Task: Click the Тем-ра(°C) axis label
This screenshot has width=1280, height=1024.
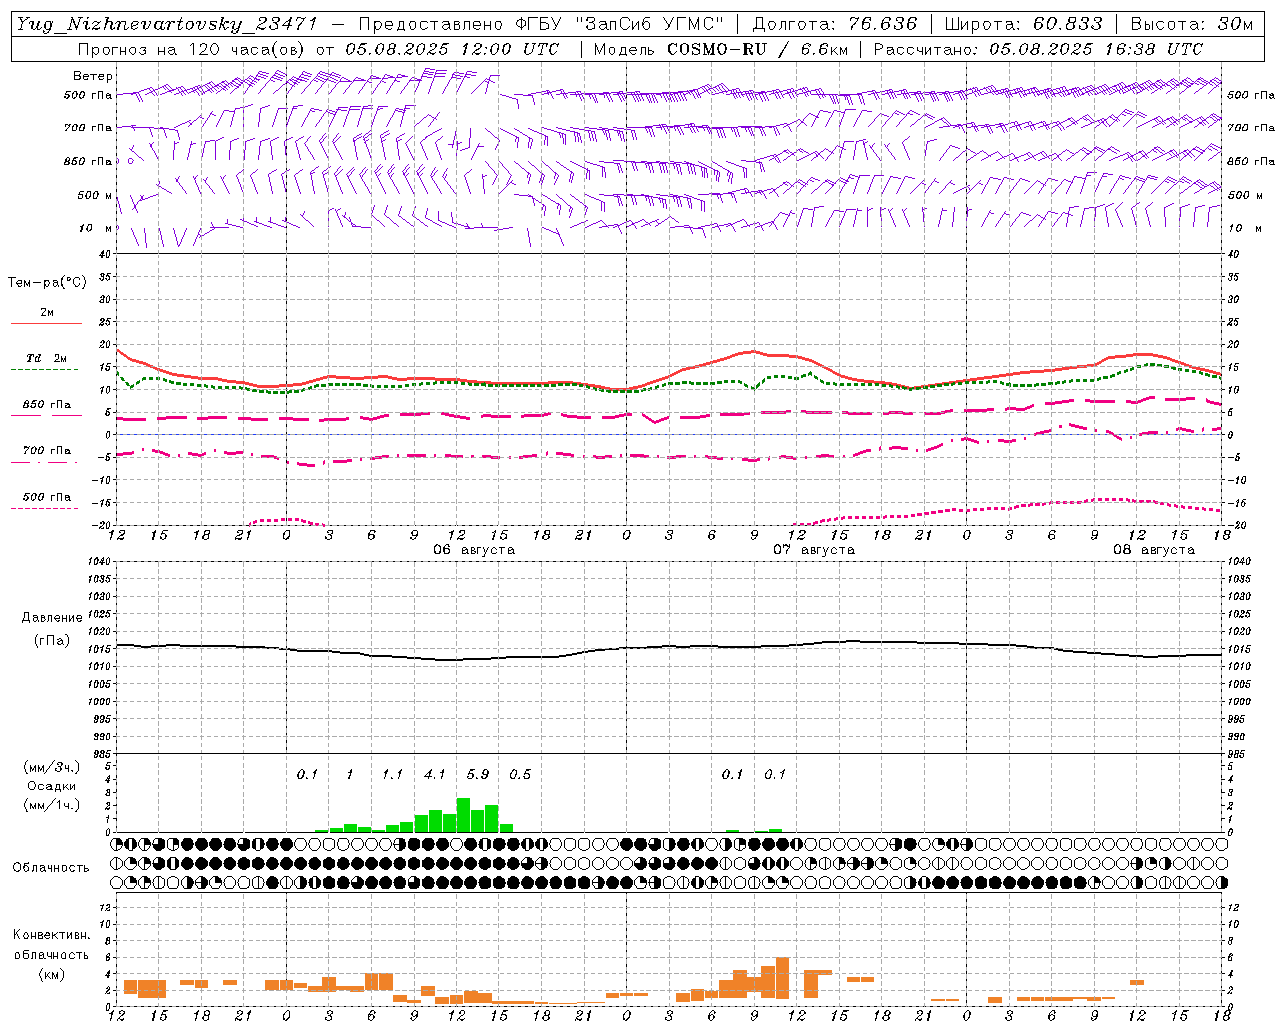Action: pos(47,283)
